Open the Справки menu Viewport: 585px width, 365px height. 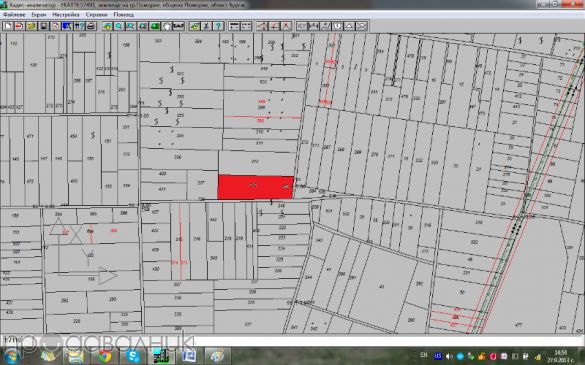pos(96,15)
